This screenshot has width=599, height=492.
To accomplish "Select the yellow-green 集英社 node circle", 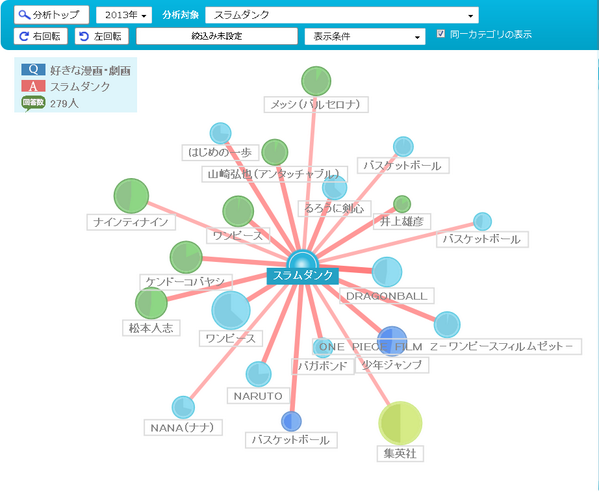I will (x=400, y=423).
